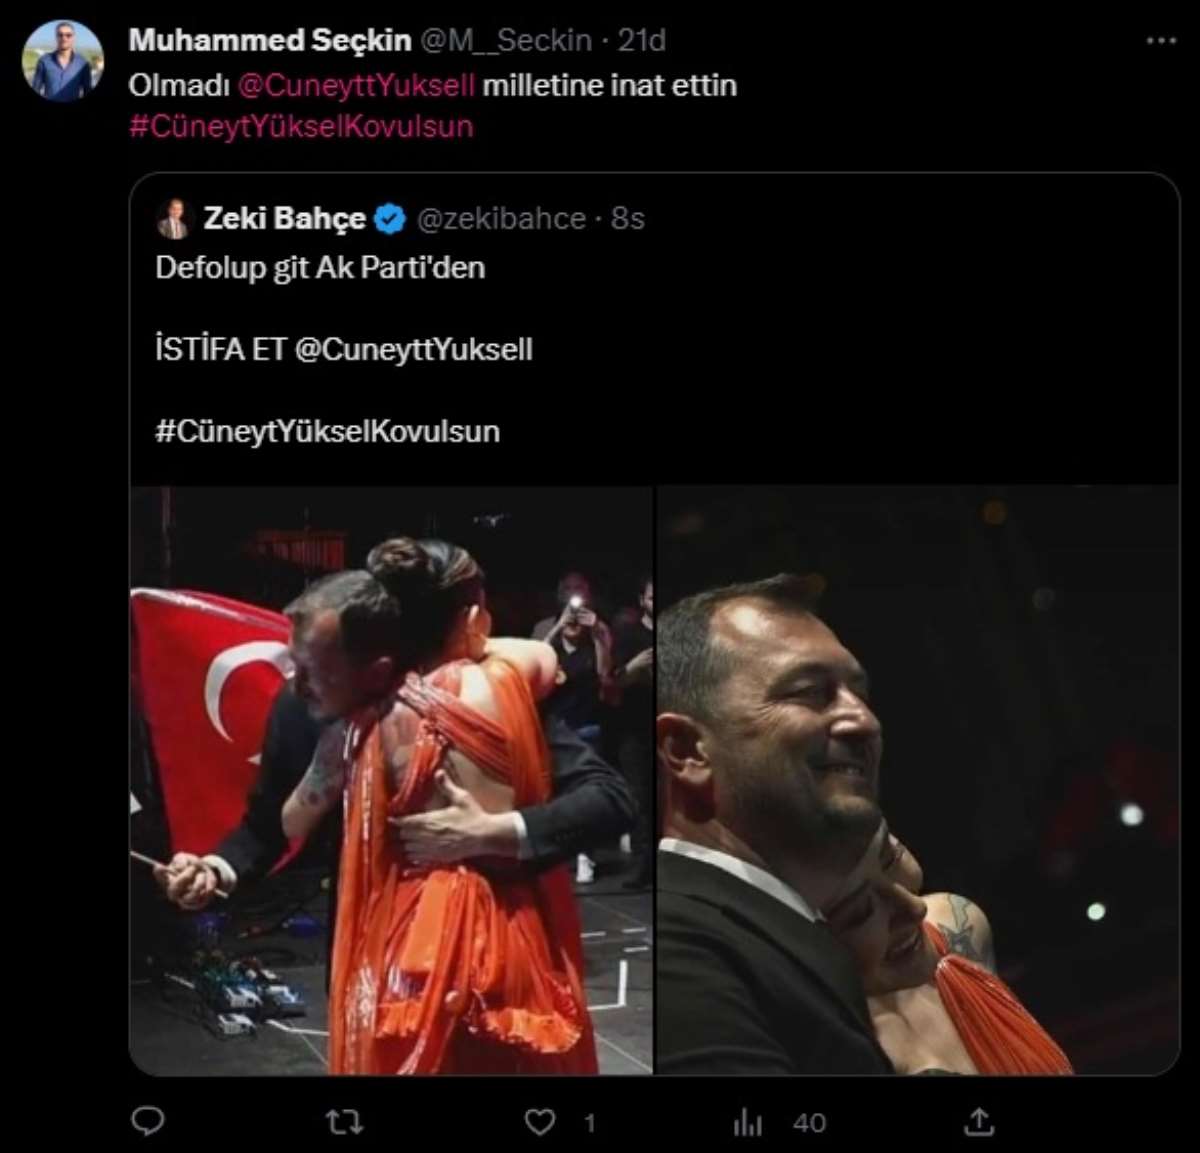Open view analytics bar chart icon
Viewport: 1200px width, 1153px height.
point(748,1123)
